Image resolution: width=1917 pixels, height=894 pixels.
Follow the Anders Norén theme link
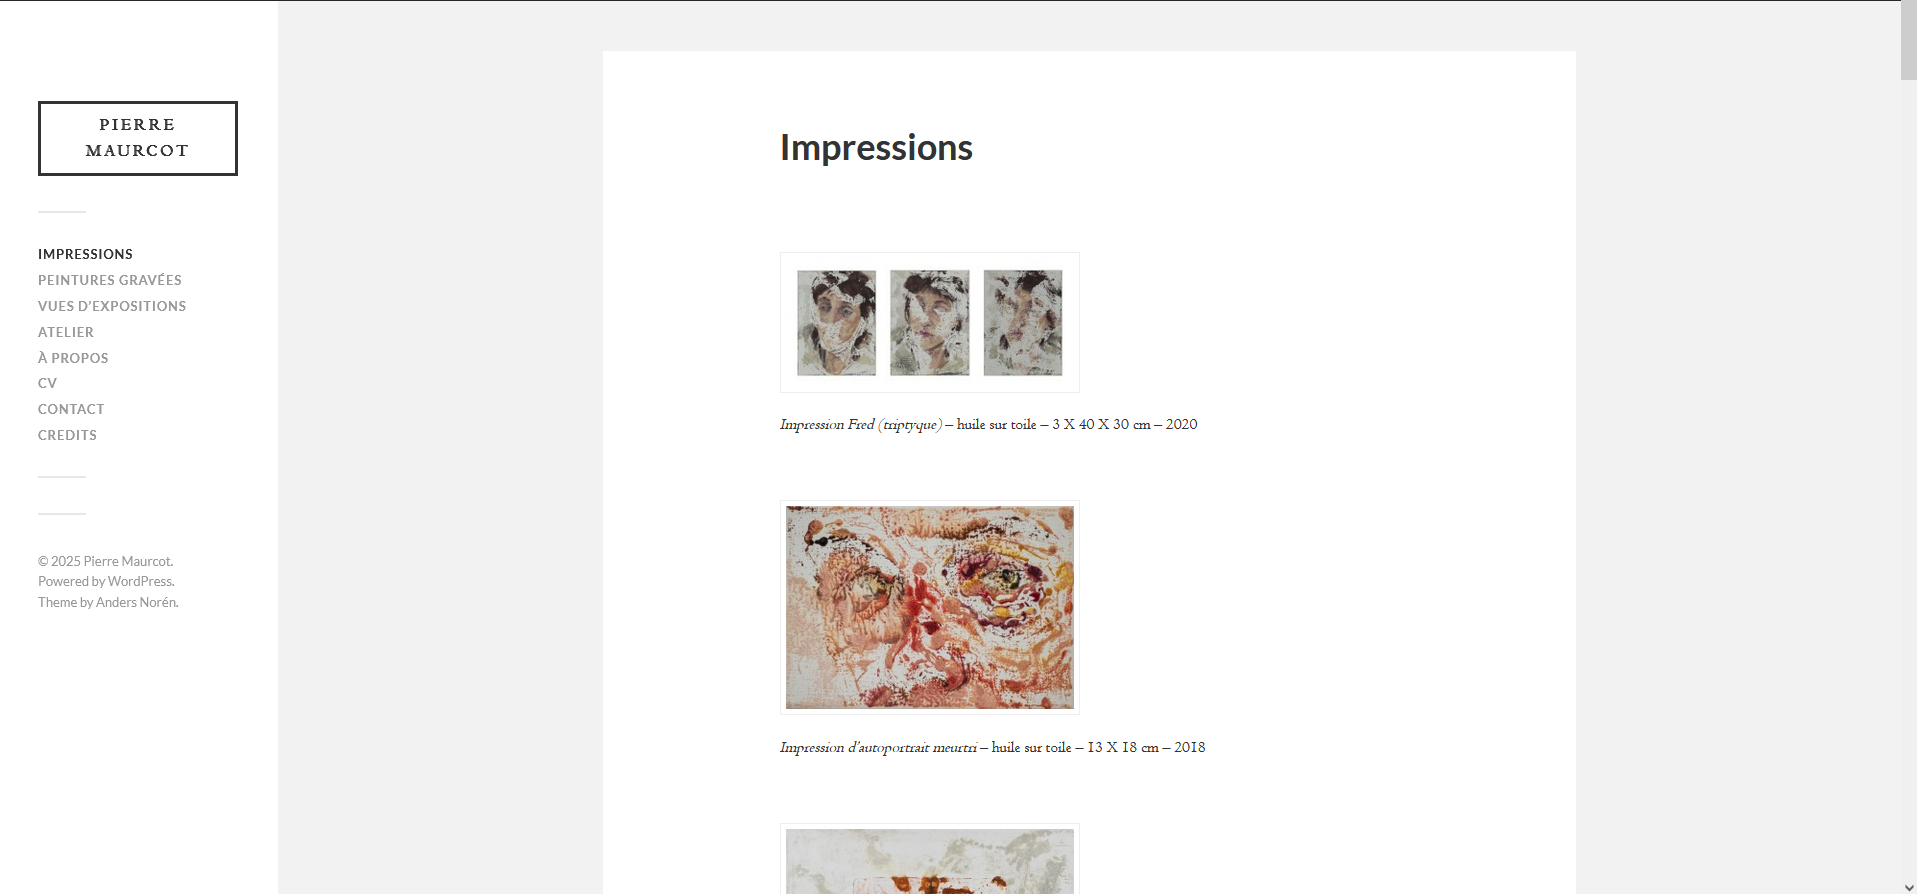136,602
